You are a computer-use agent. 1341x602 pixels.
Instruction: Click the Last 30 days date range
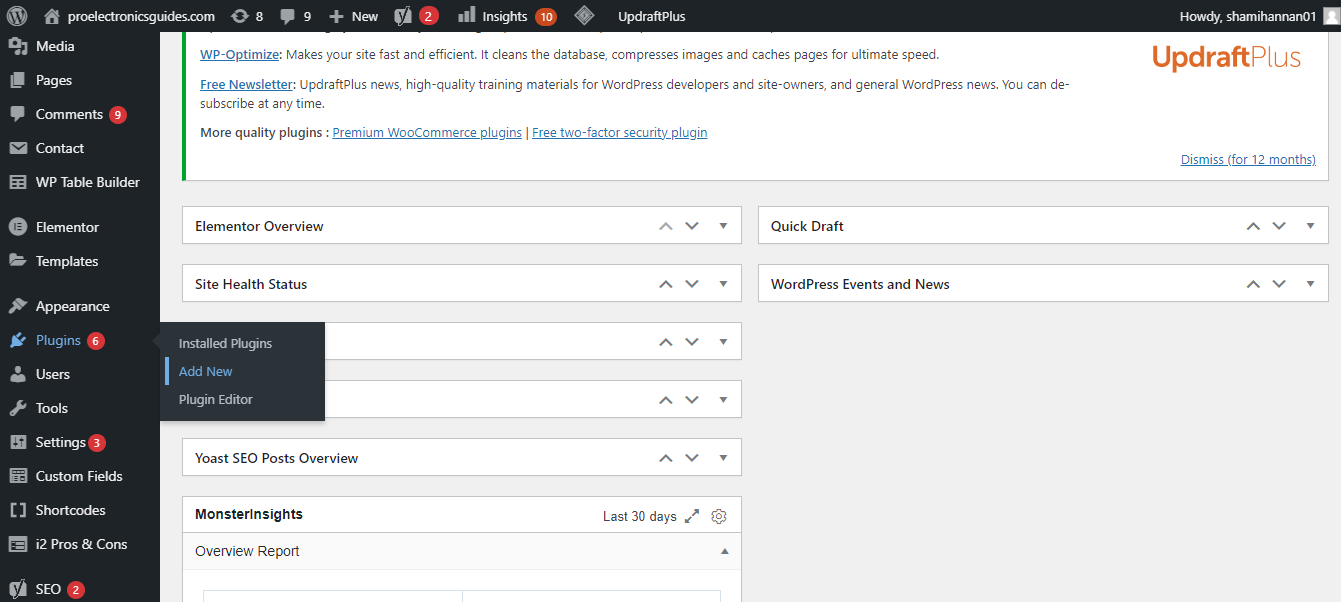coord(639,516)
